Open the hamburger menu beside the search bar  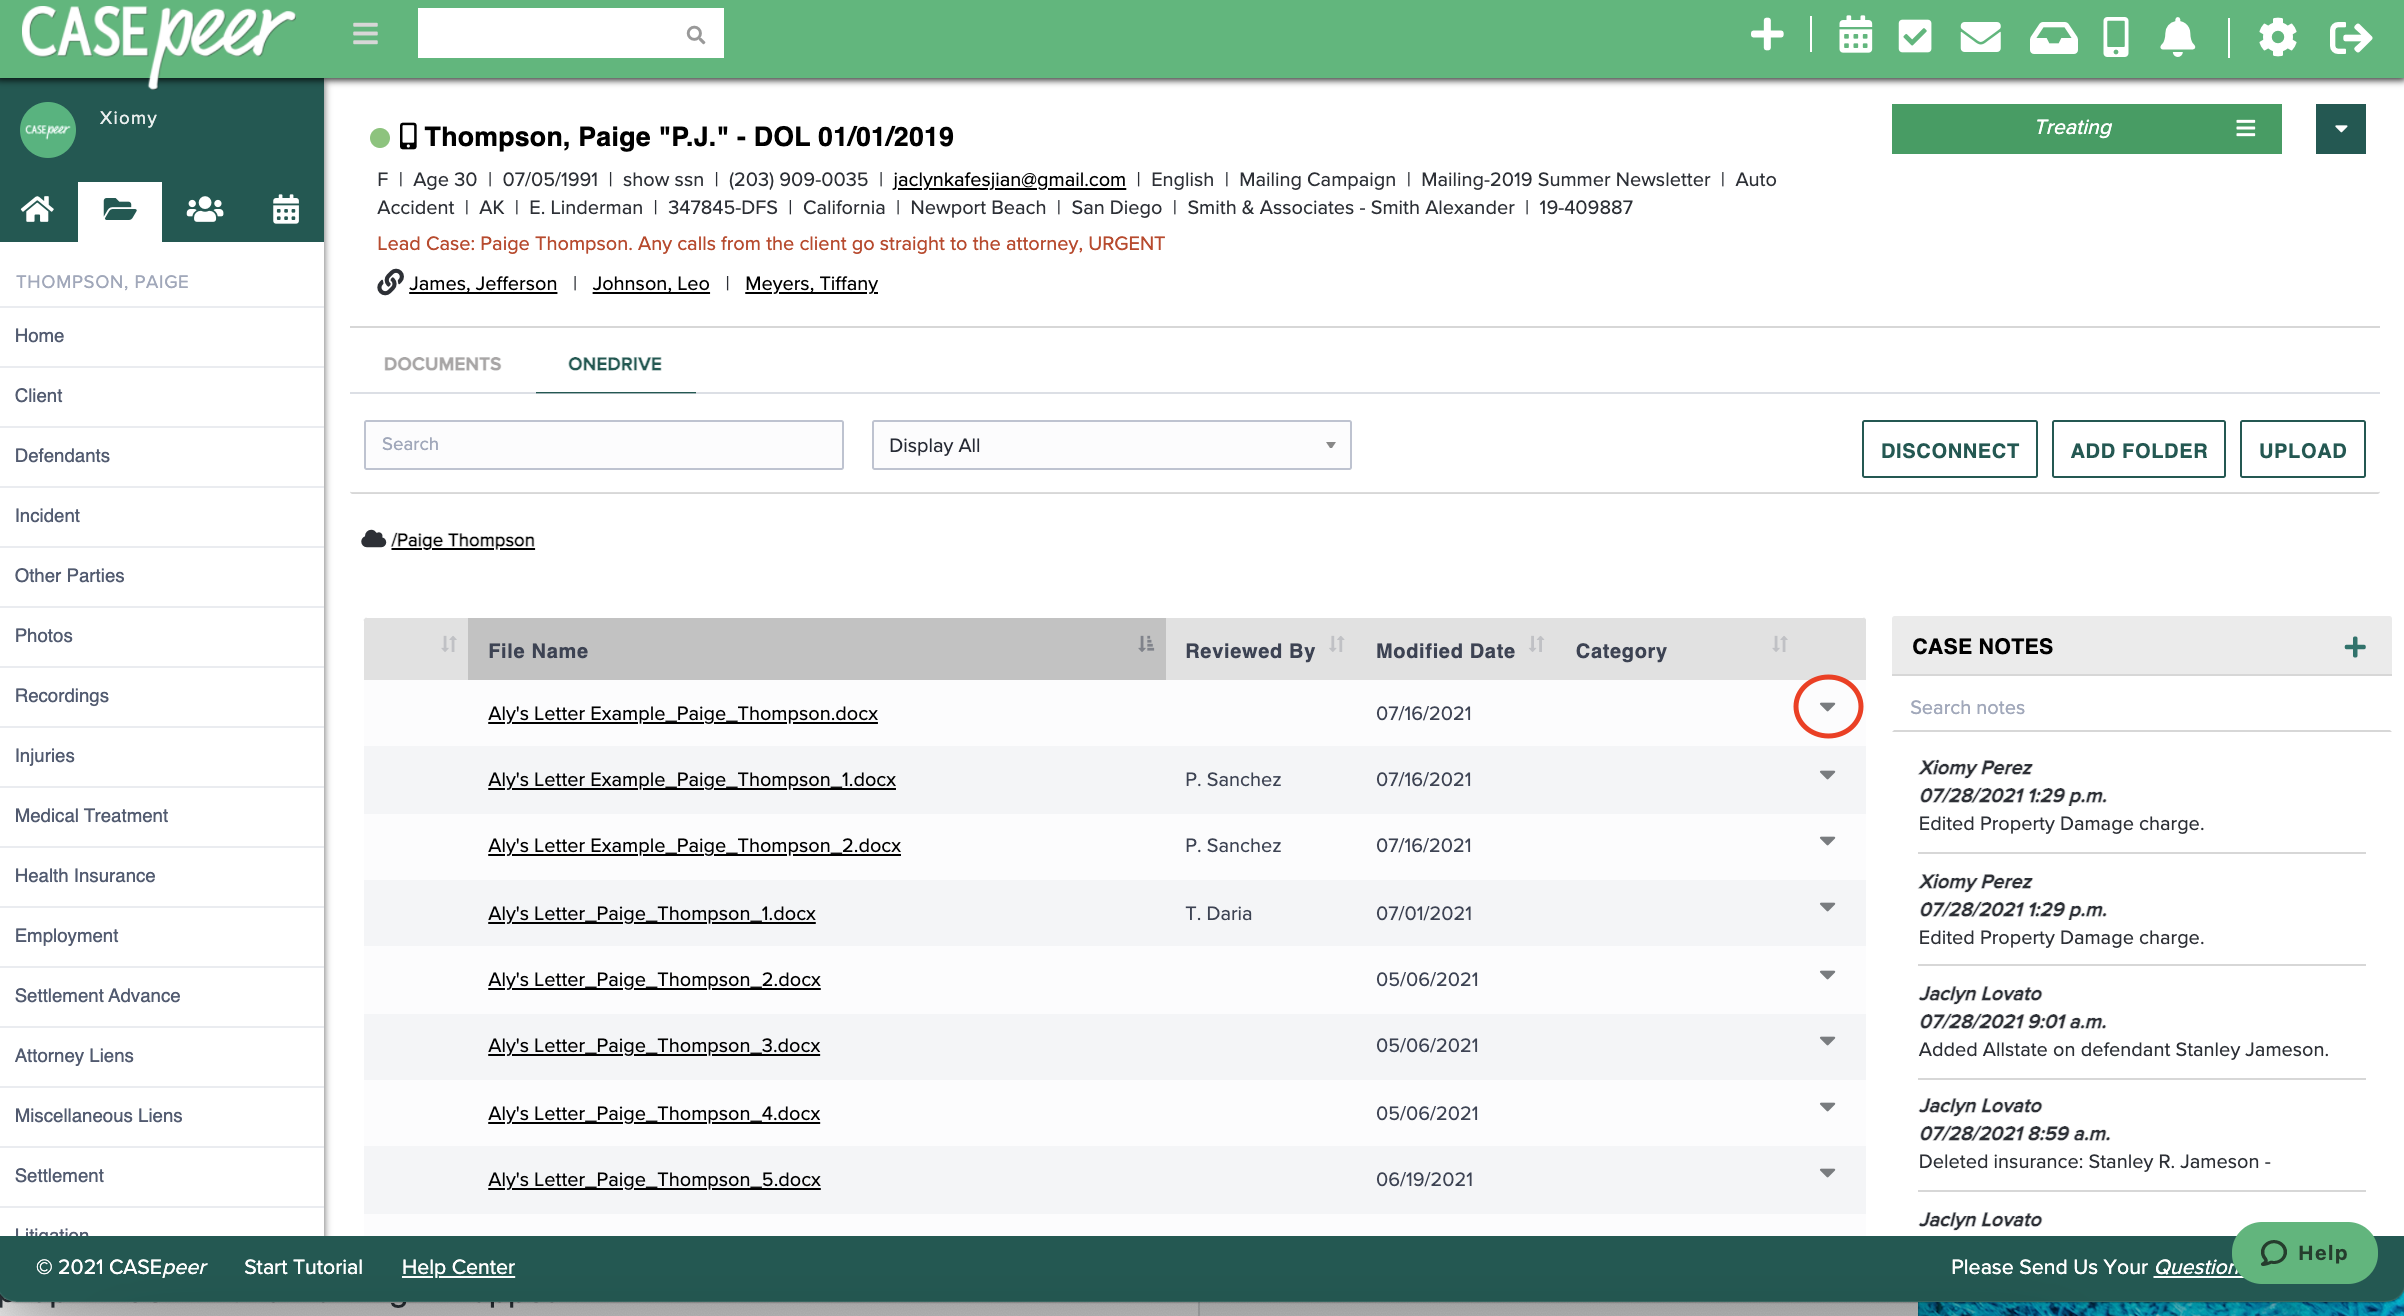coord(364,33)
